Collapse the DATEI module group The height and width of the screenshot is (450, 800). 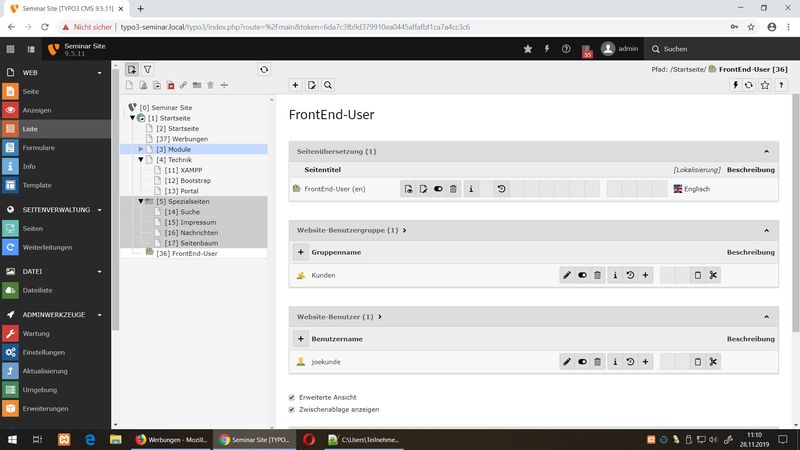pos(99,271)
